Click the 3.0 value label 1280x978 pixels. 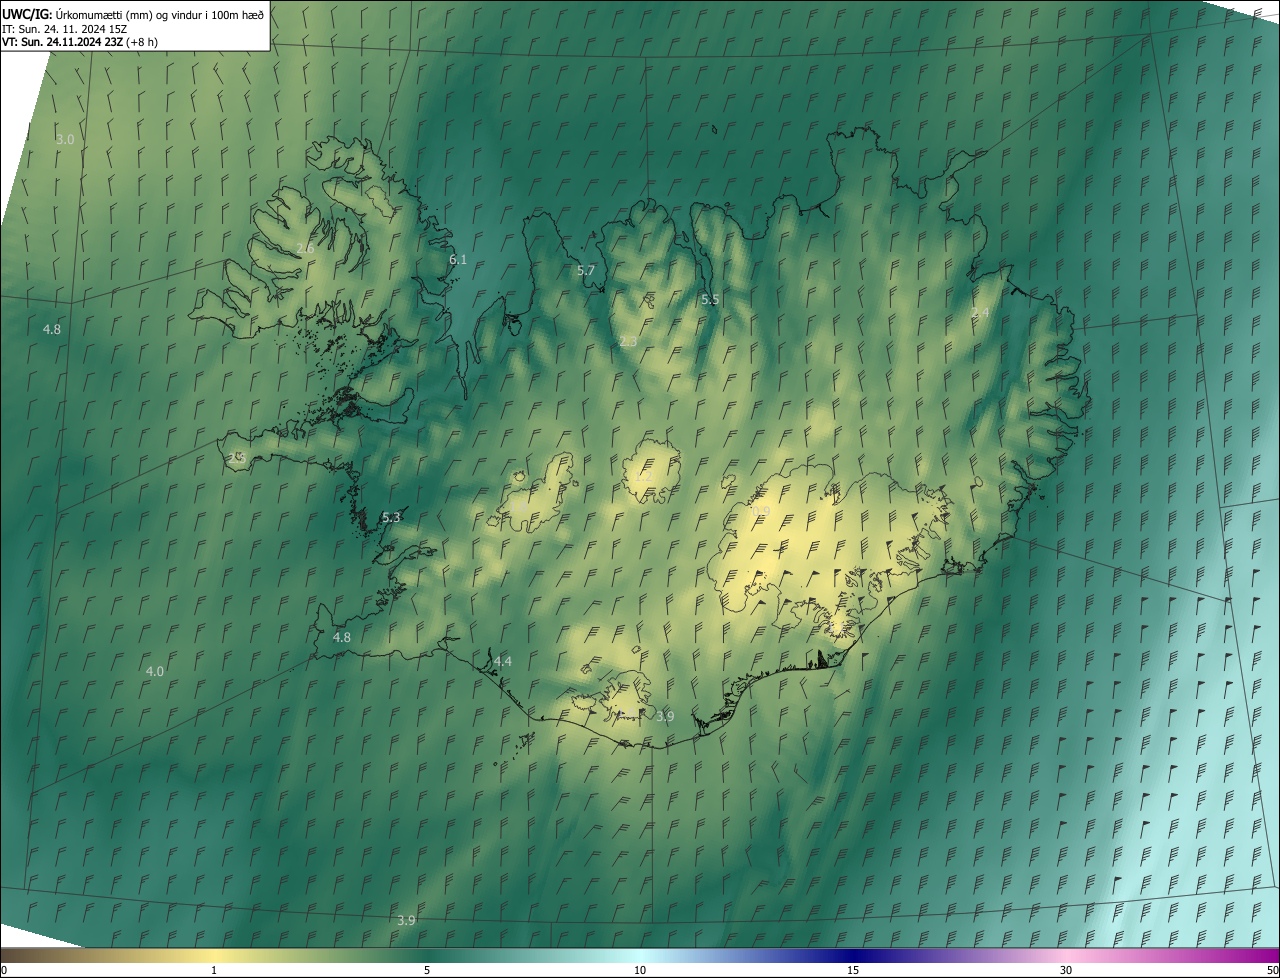[65, 140]
